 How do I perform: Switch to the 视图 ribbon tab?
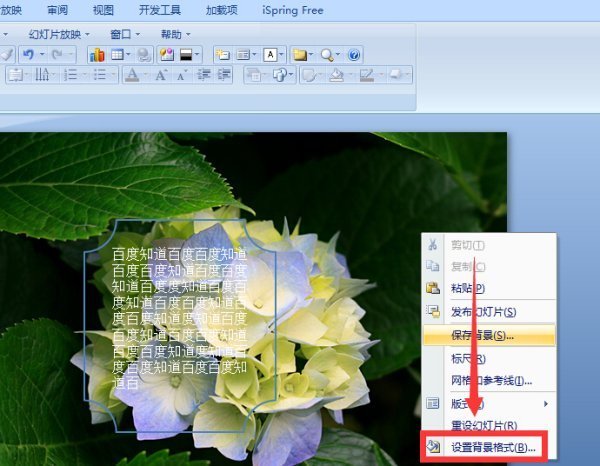pyautogui.click(x=103, y=10)
